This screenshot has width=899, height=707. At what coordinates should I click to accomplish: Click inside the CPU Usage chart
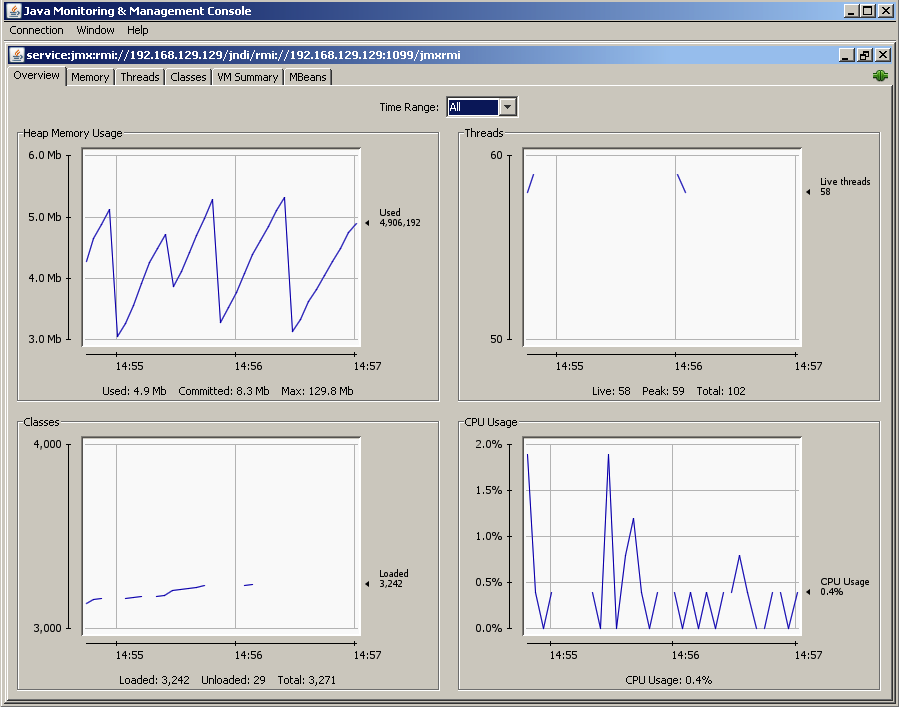(661, 536)
